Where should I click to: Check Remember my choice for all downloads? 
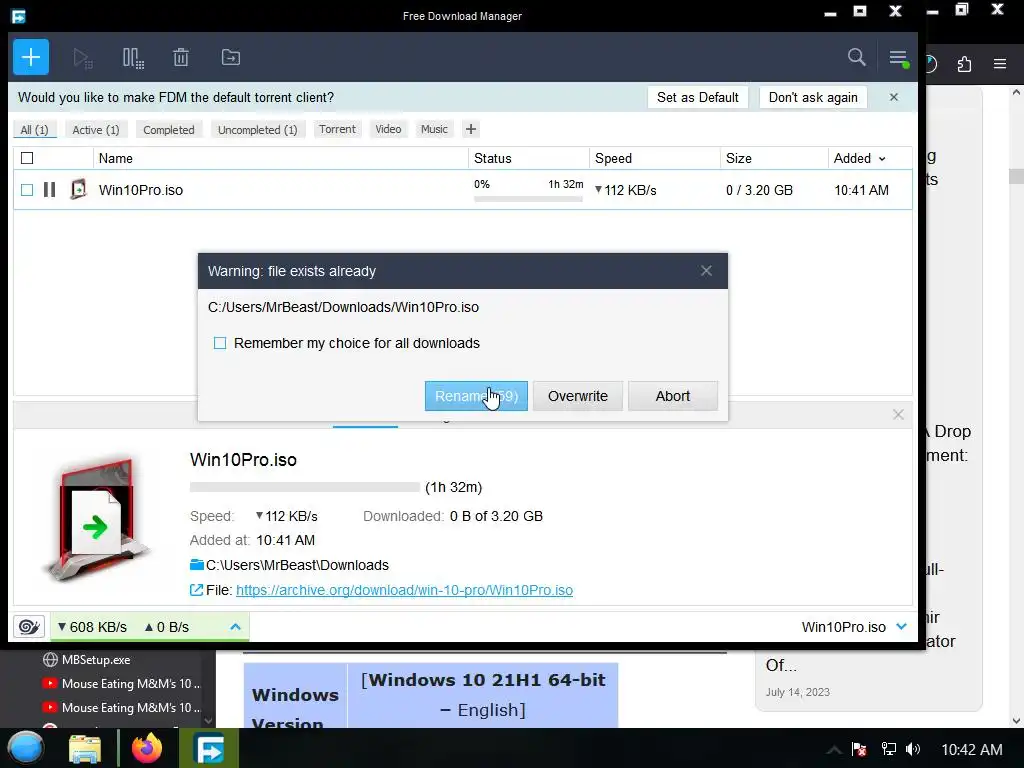pos(220,343)
